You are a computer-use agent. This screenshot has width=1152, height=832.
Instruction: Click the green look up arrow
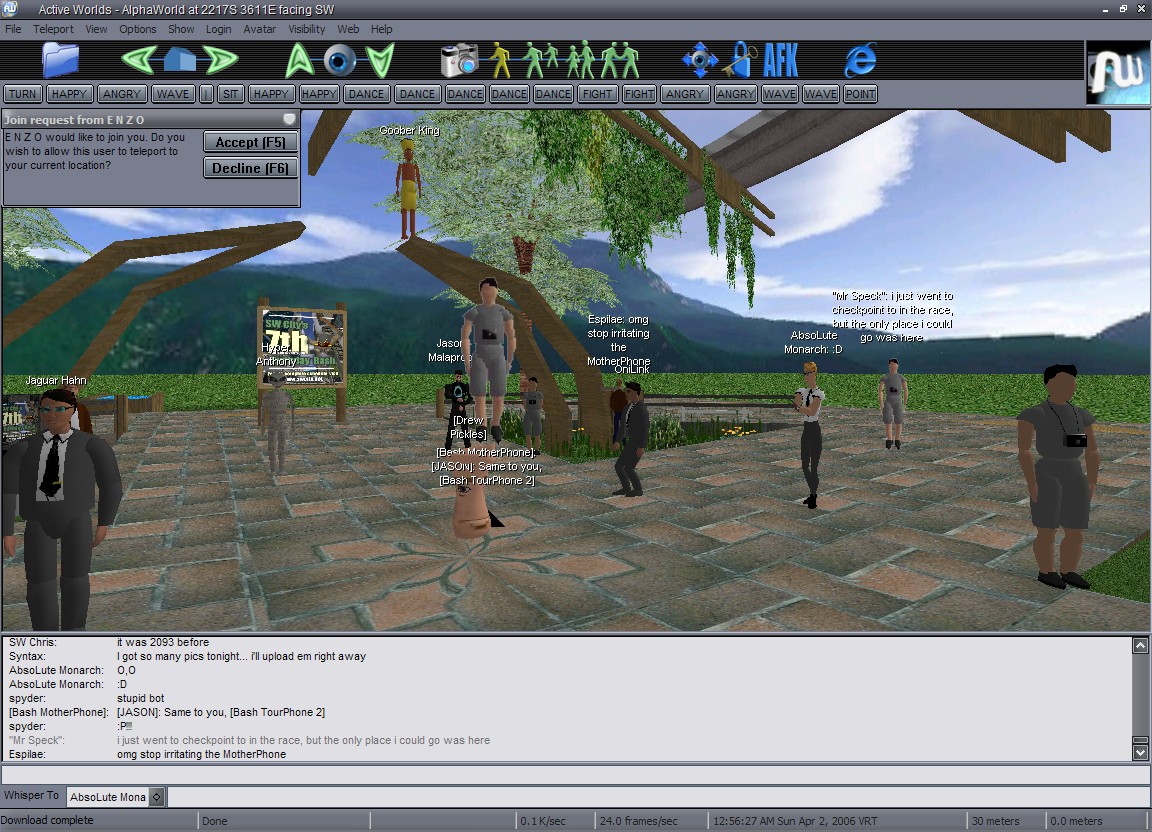pyautogui.click(x=300, y=60)
